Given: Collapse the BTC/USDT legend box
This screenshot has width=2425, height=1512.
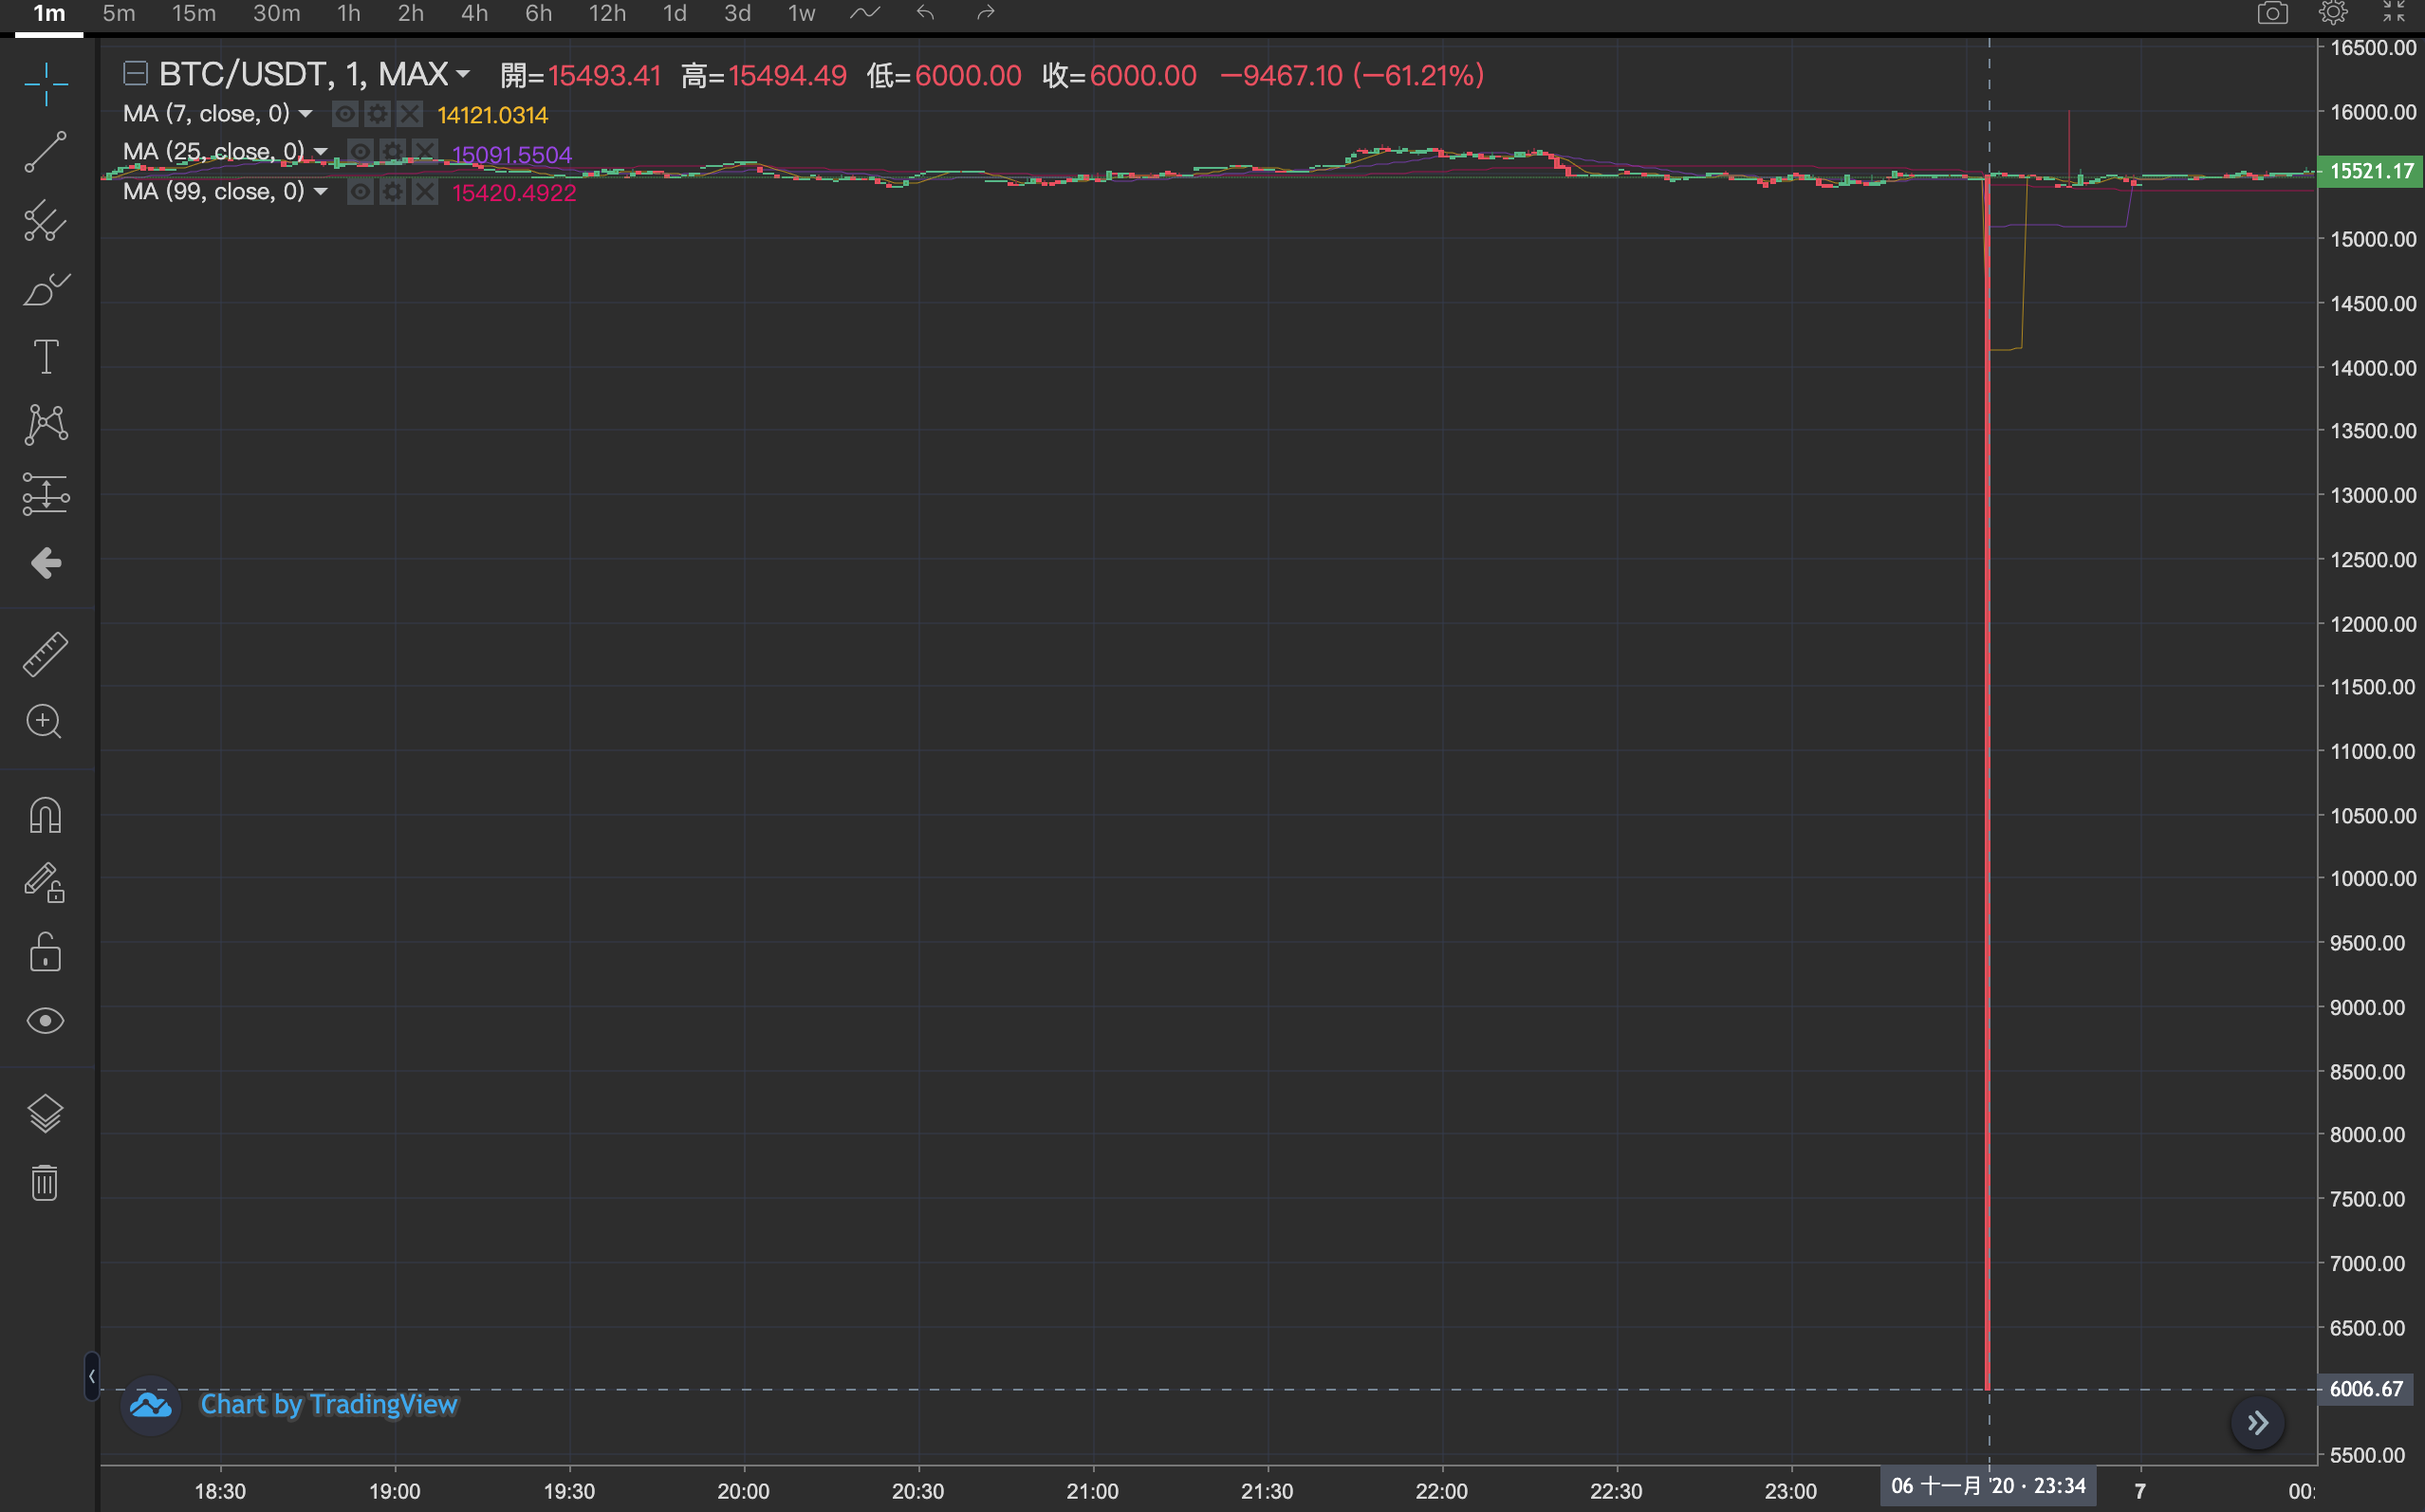Looking at the screenshot, I should (135, 73).
